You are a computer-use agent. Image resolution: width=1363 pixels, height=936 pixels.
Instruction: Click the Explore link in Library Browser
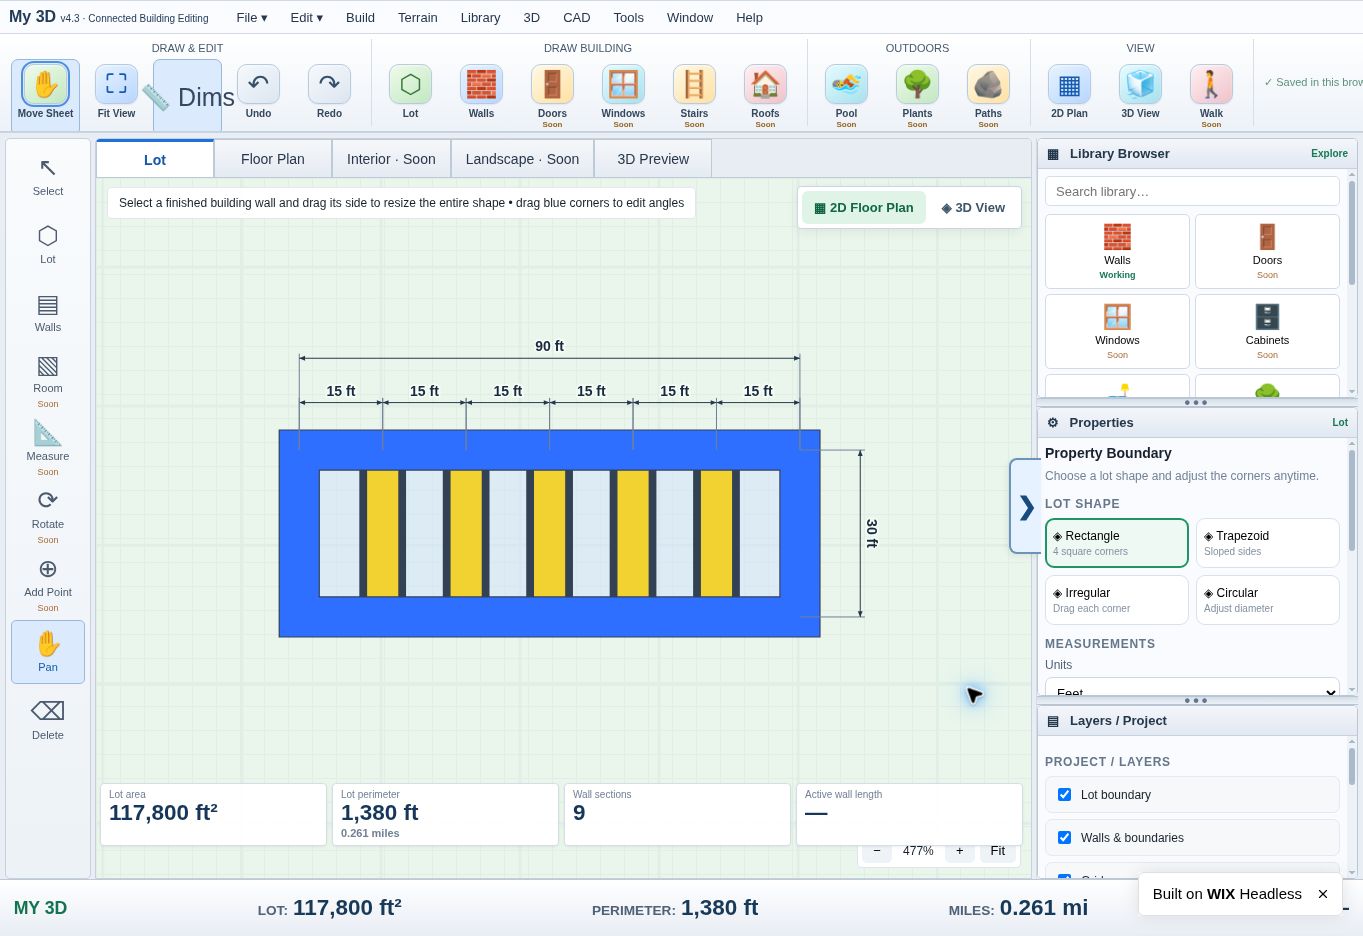tap(1329, 154)
